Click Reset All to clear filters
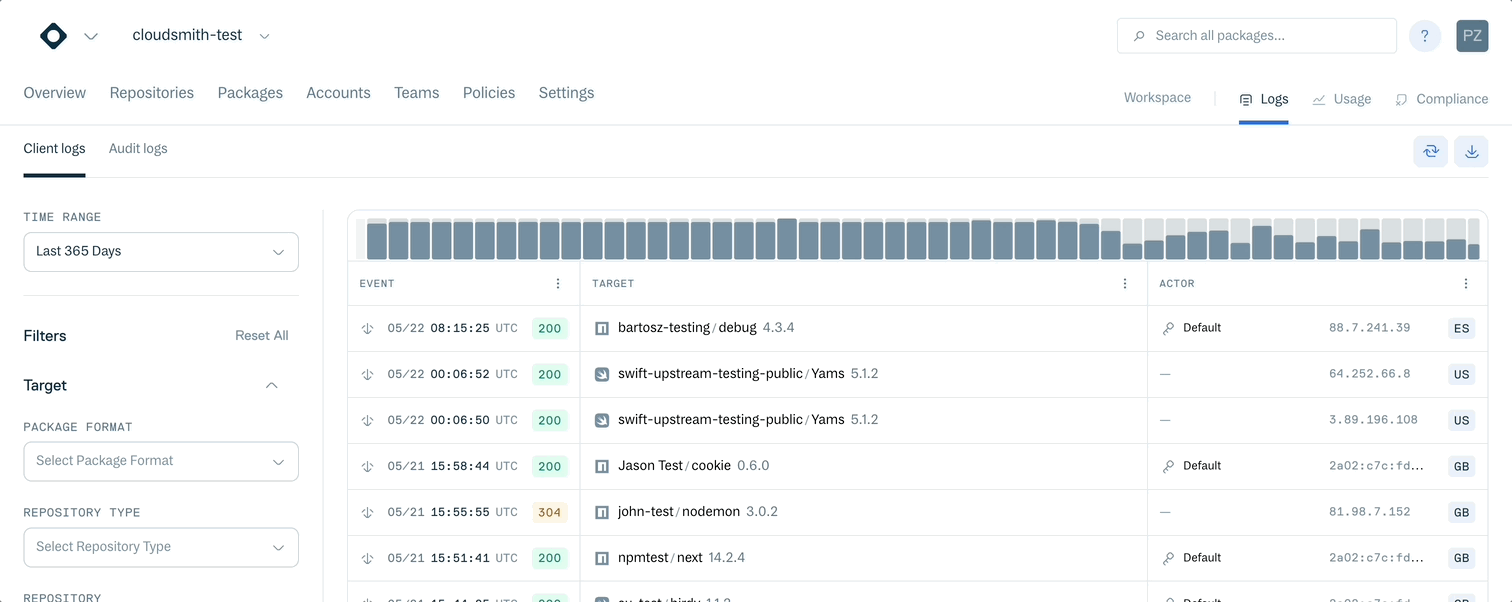 pyautogui.click(x=261, y=335)
